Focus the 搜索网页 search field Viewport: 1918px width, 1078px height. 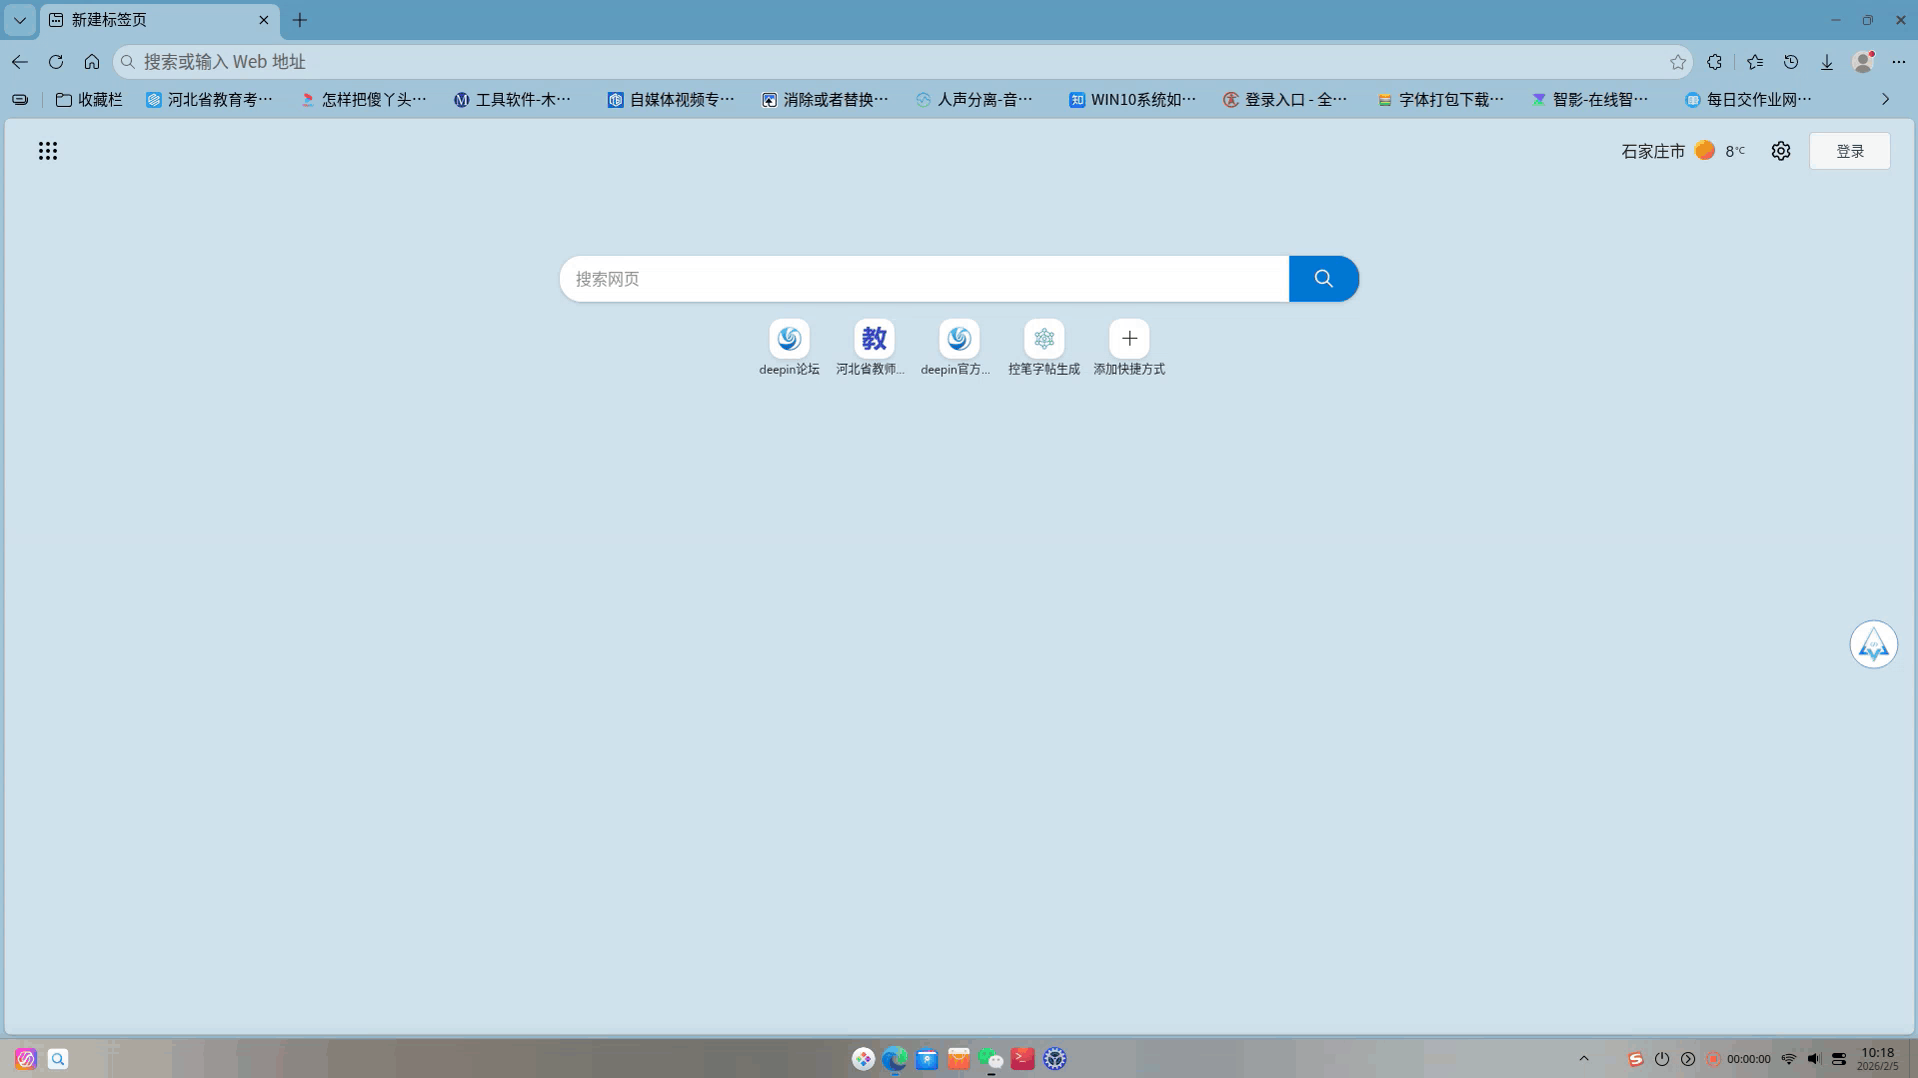[924, 279]
